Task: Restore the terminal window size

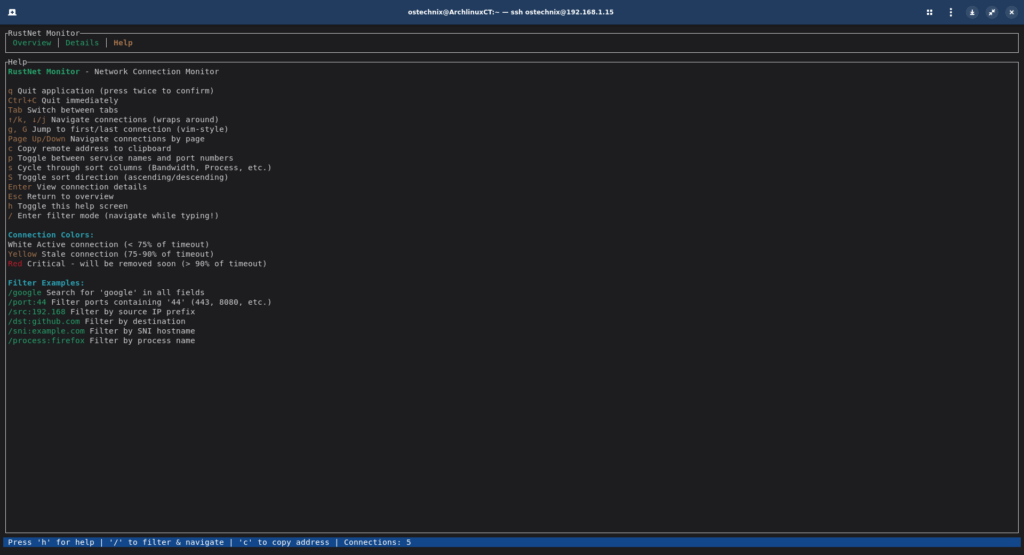Action: tap(992, 12)
